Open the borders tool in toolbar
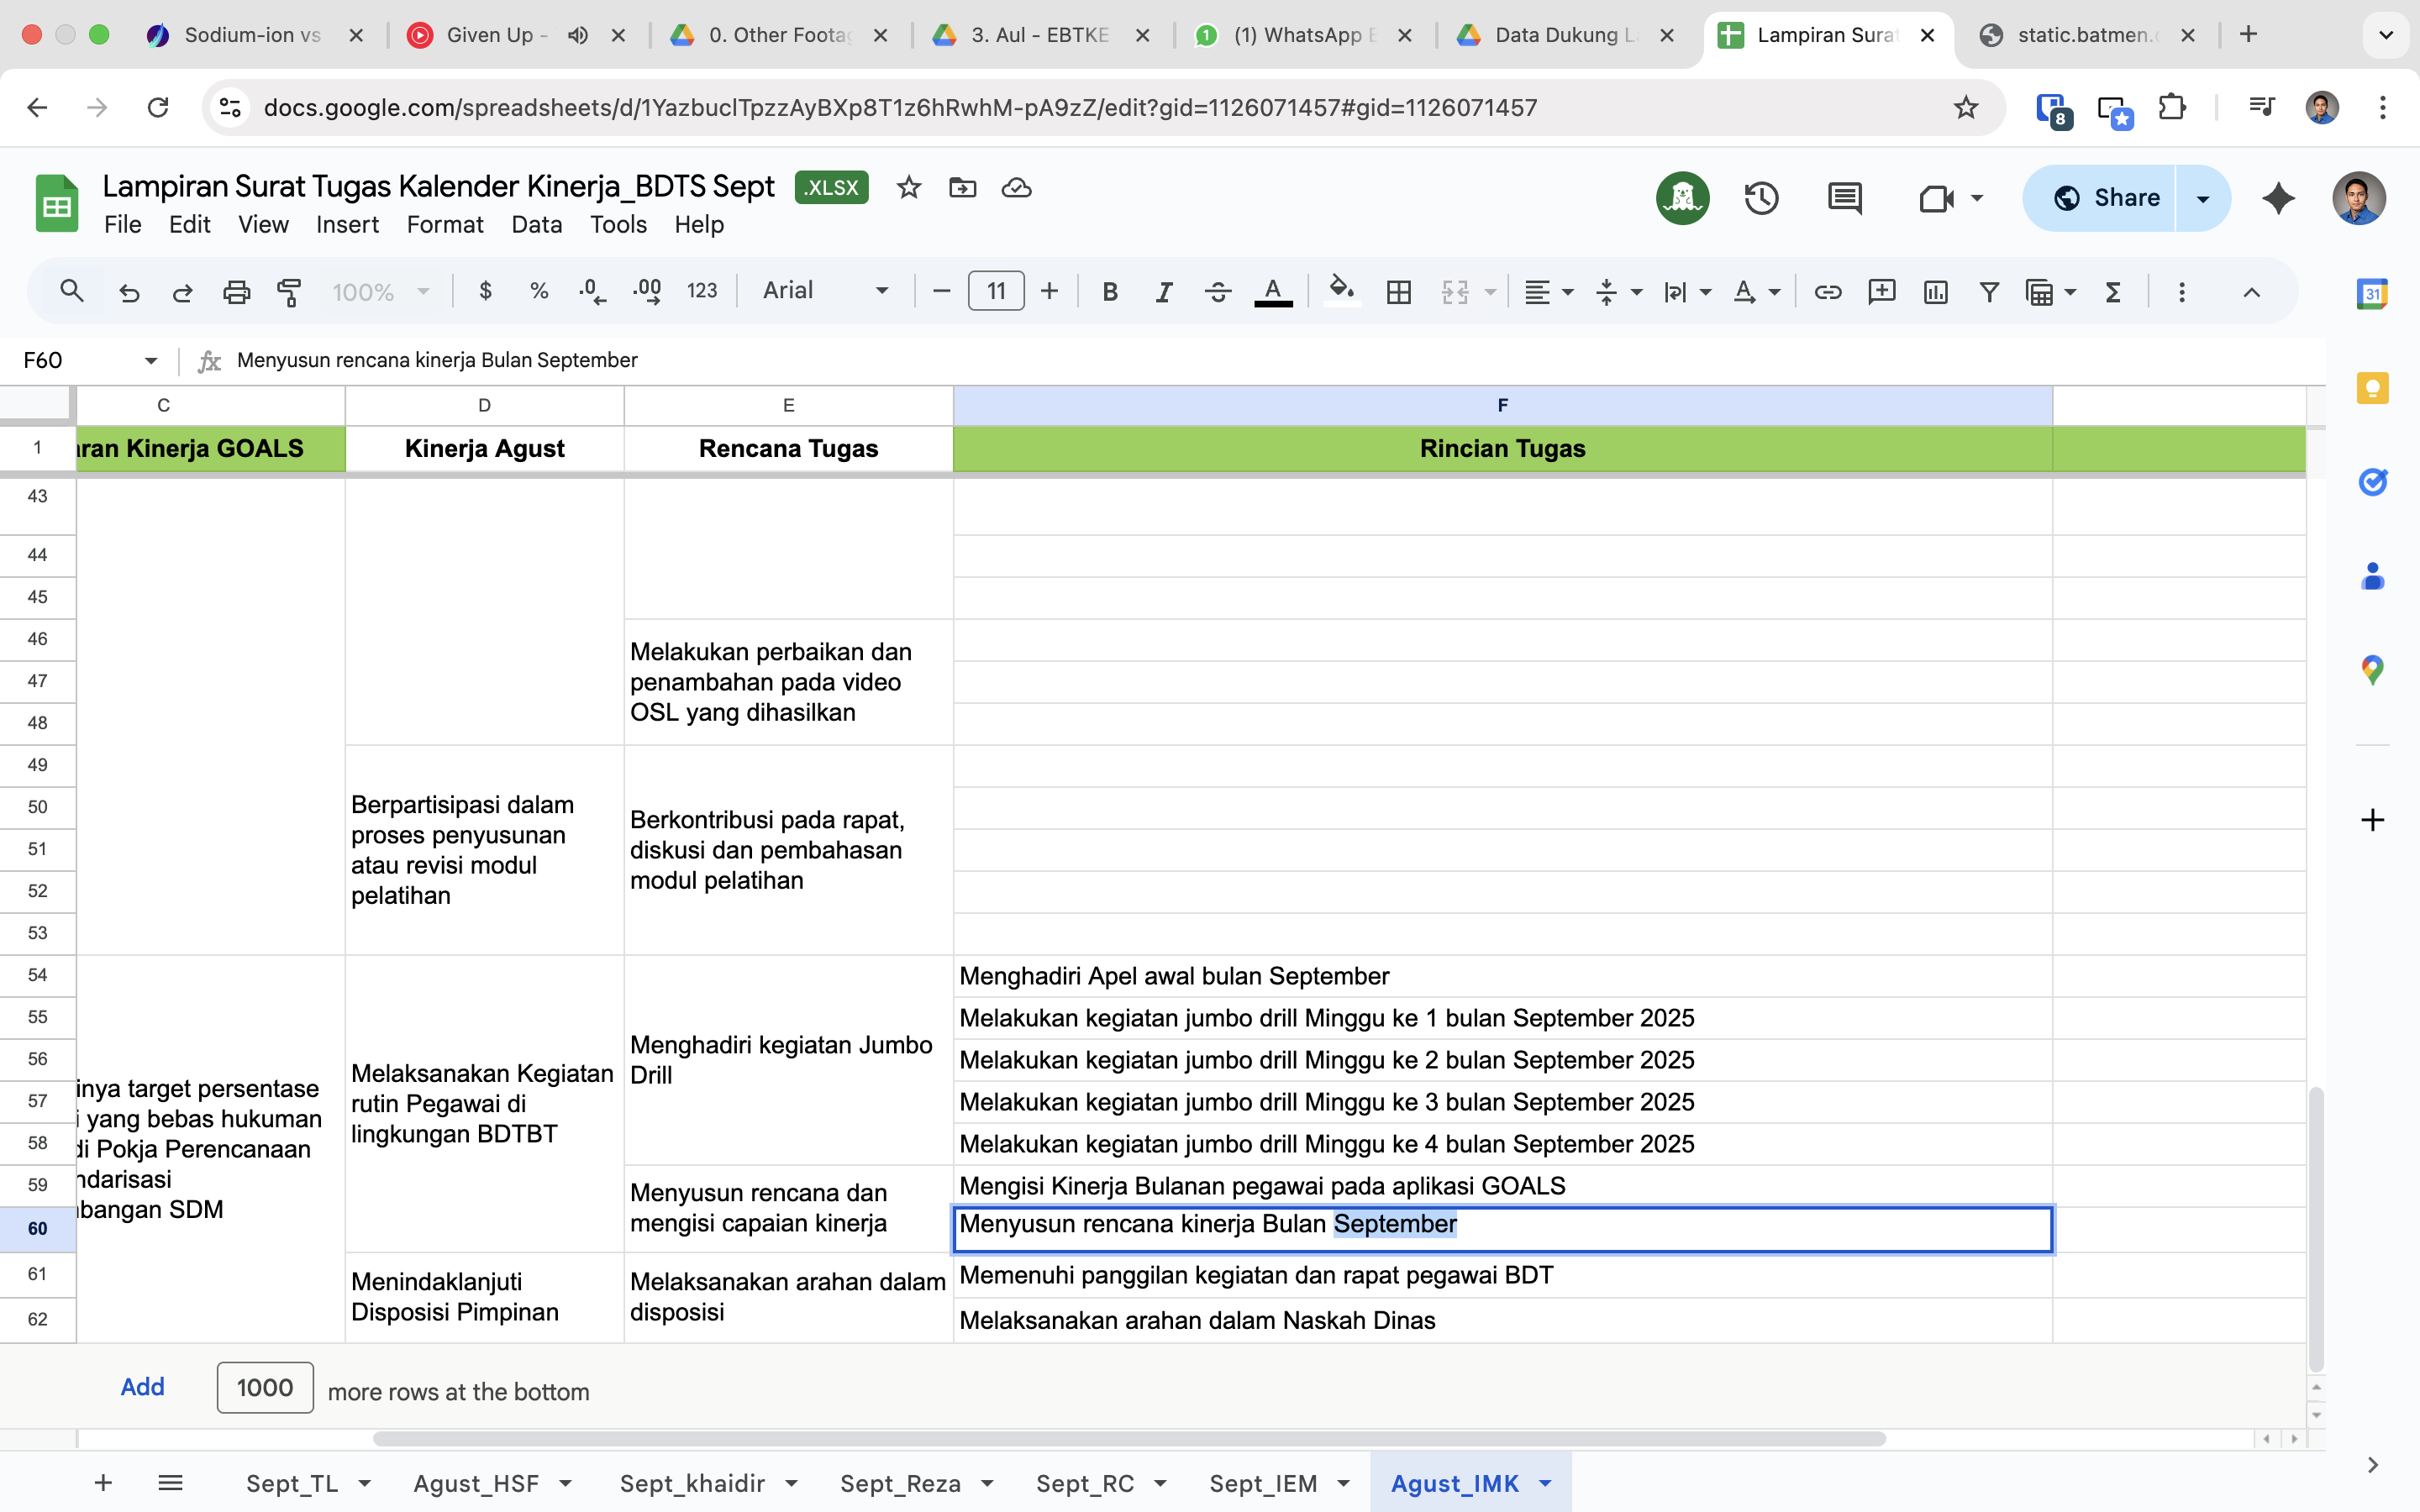This screenshot has height=1512, width=2420. pos(1398,291)
